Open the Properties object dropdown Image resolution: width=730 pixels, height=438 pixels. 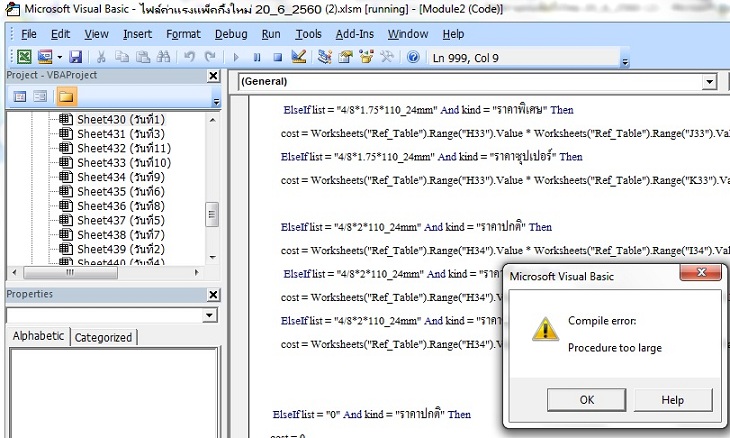(x=209, y=315)
